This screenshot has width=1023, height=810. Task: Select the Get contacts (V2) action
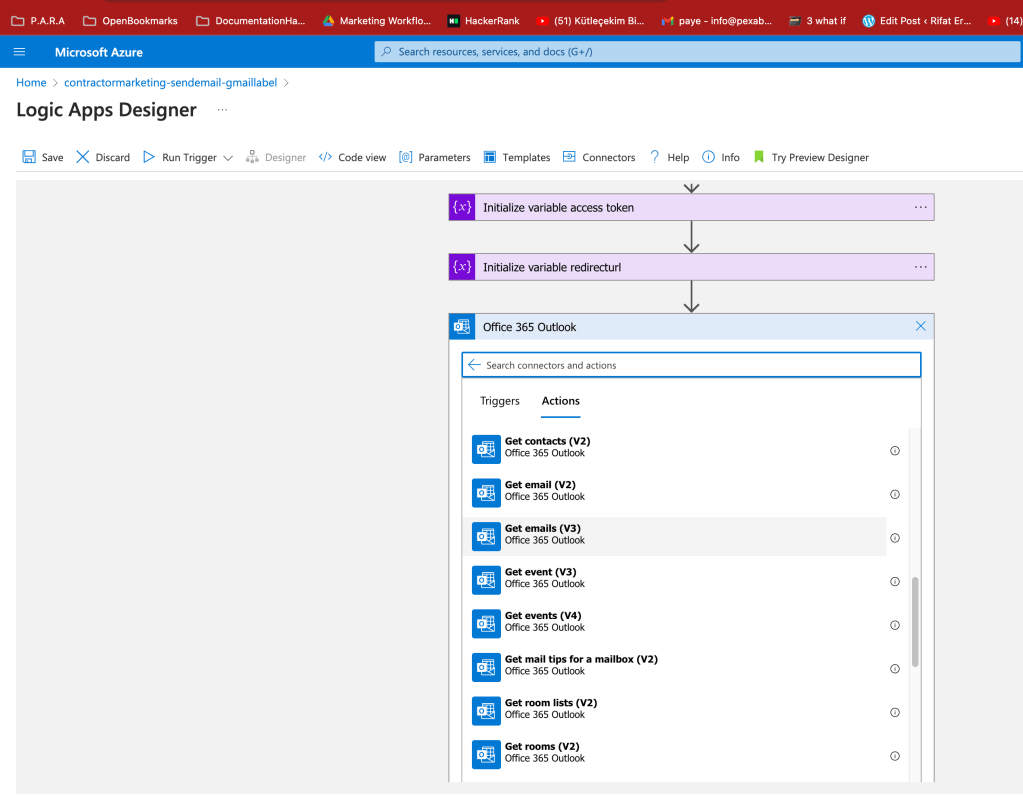pos(675,449)
